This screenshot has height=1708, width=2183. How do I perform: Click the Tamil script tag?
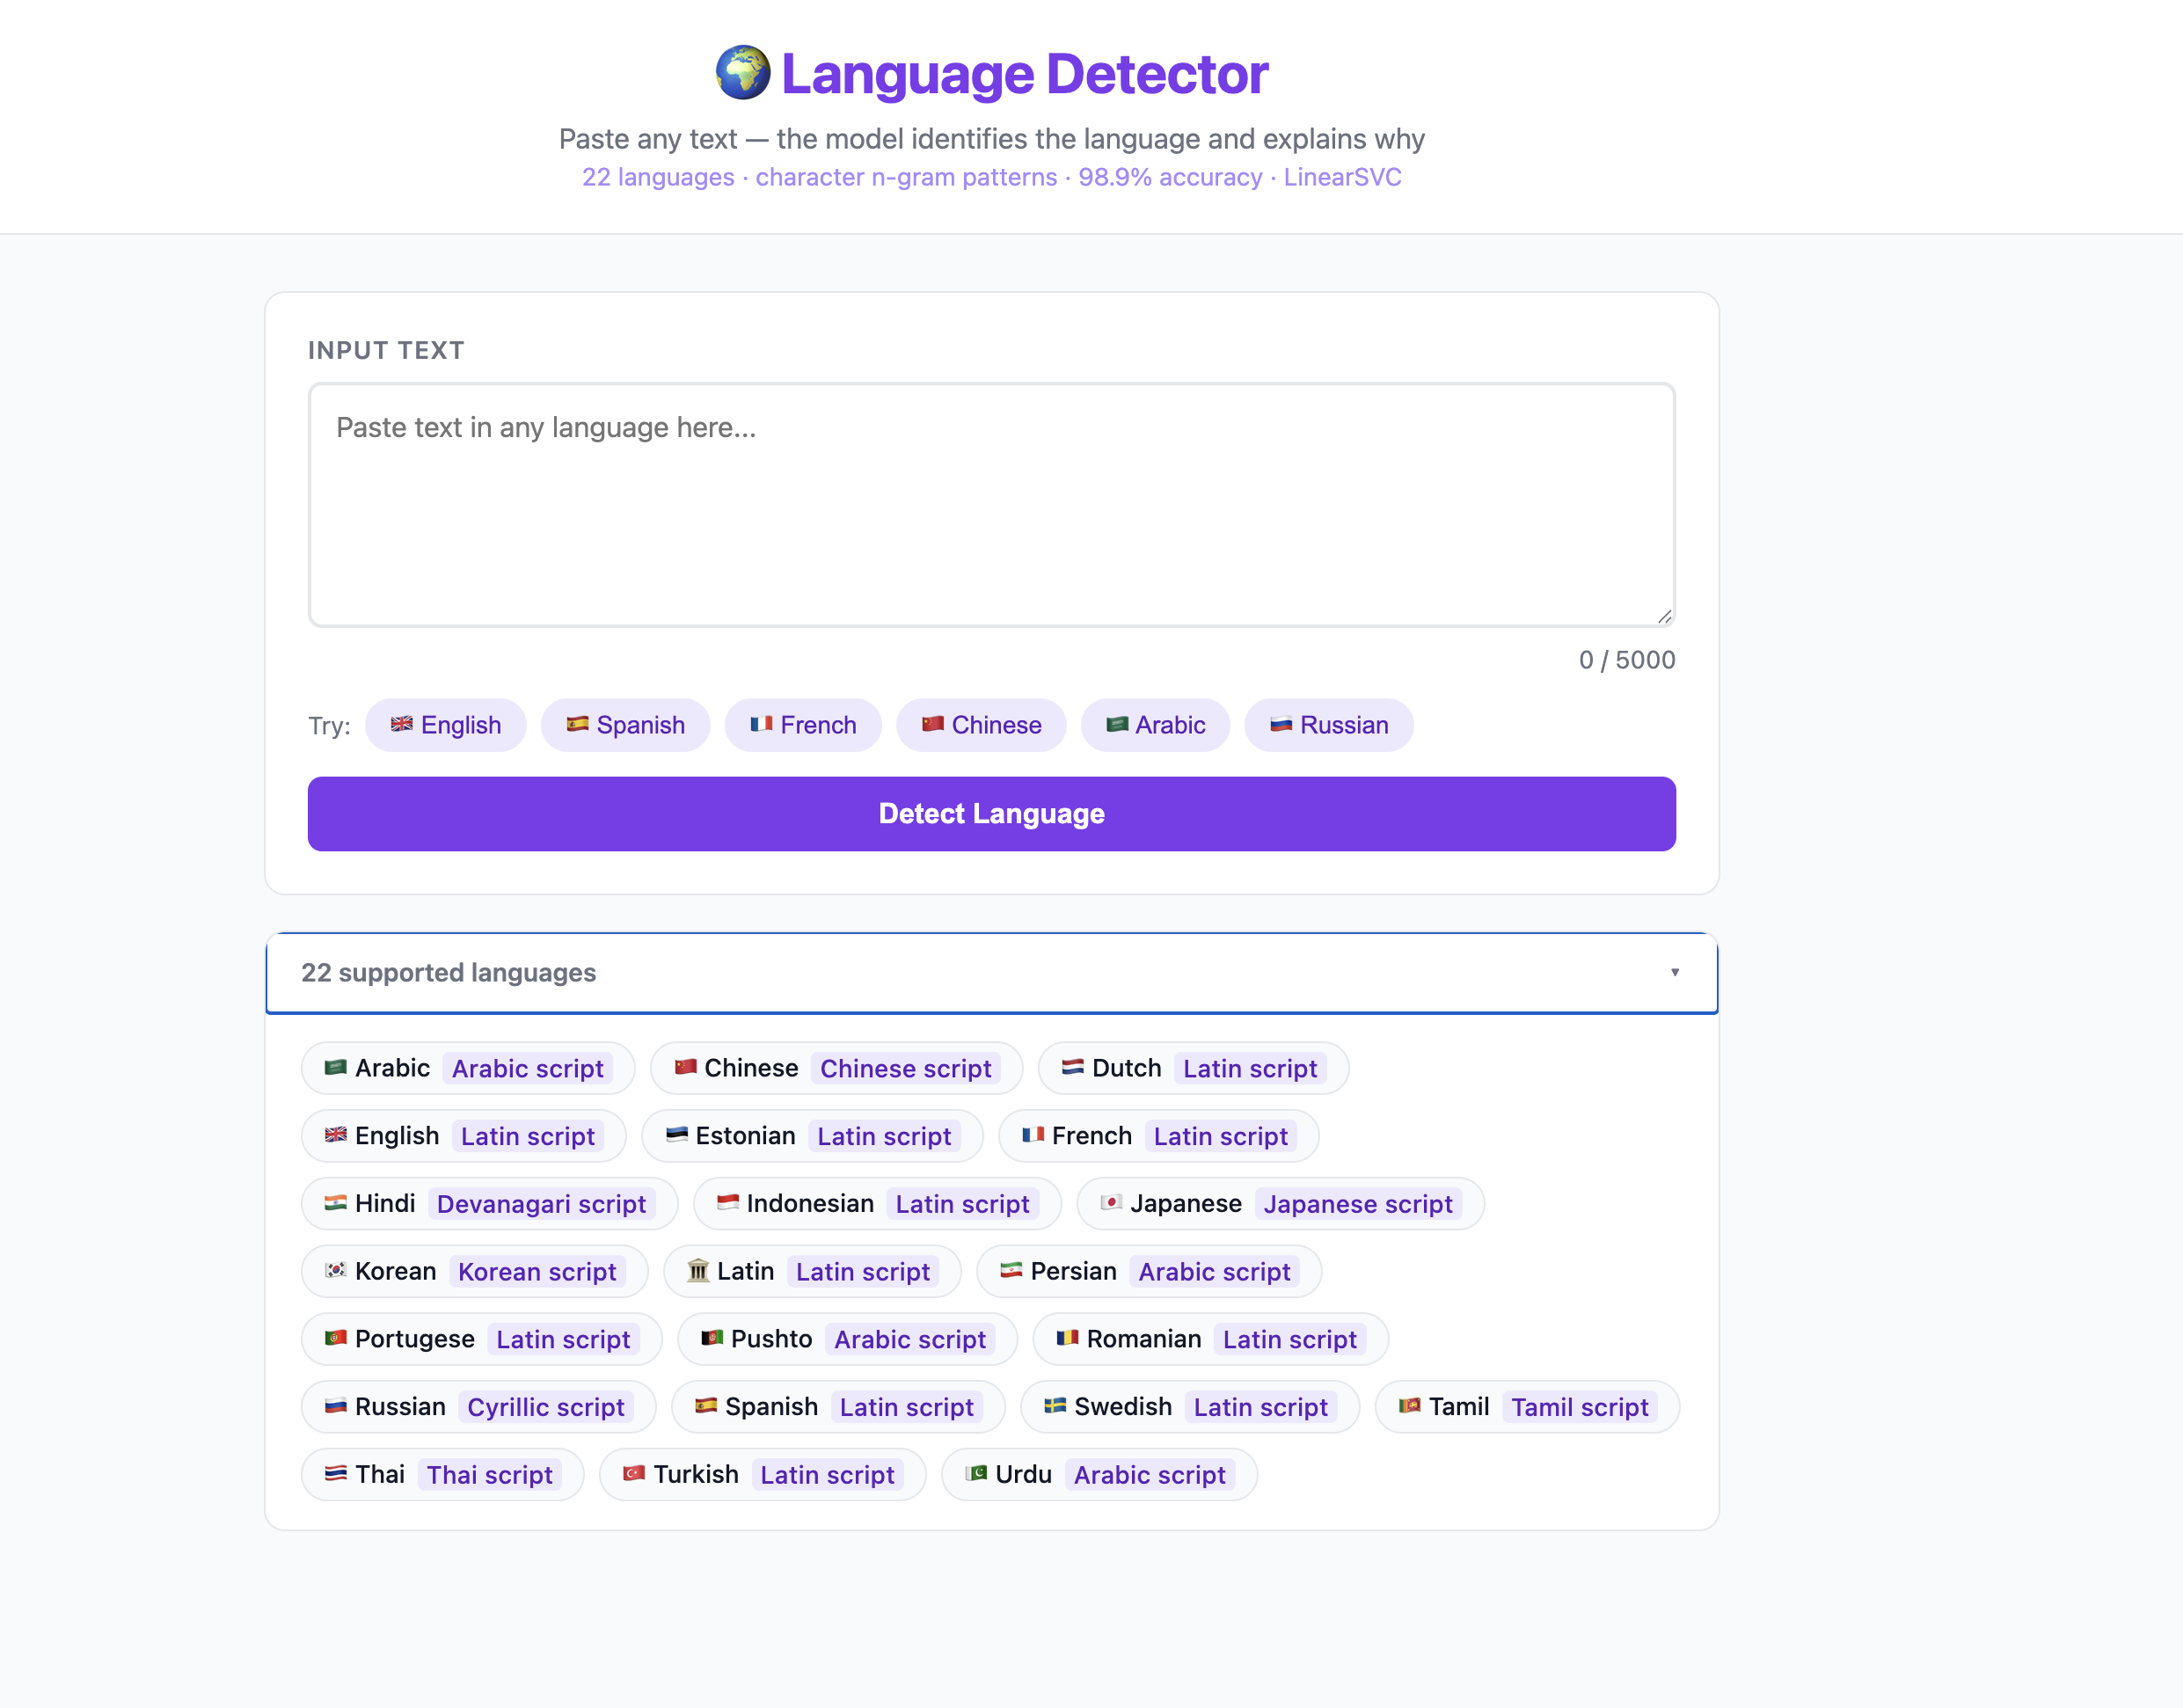tap(1579, 1406)
